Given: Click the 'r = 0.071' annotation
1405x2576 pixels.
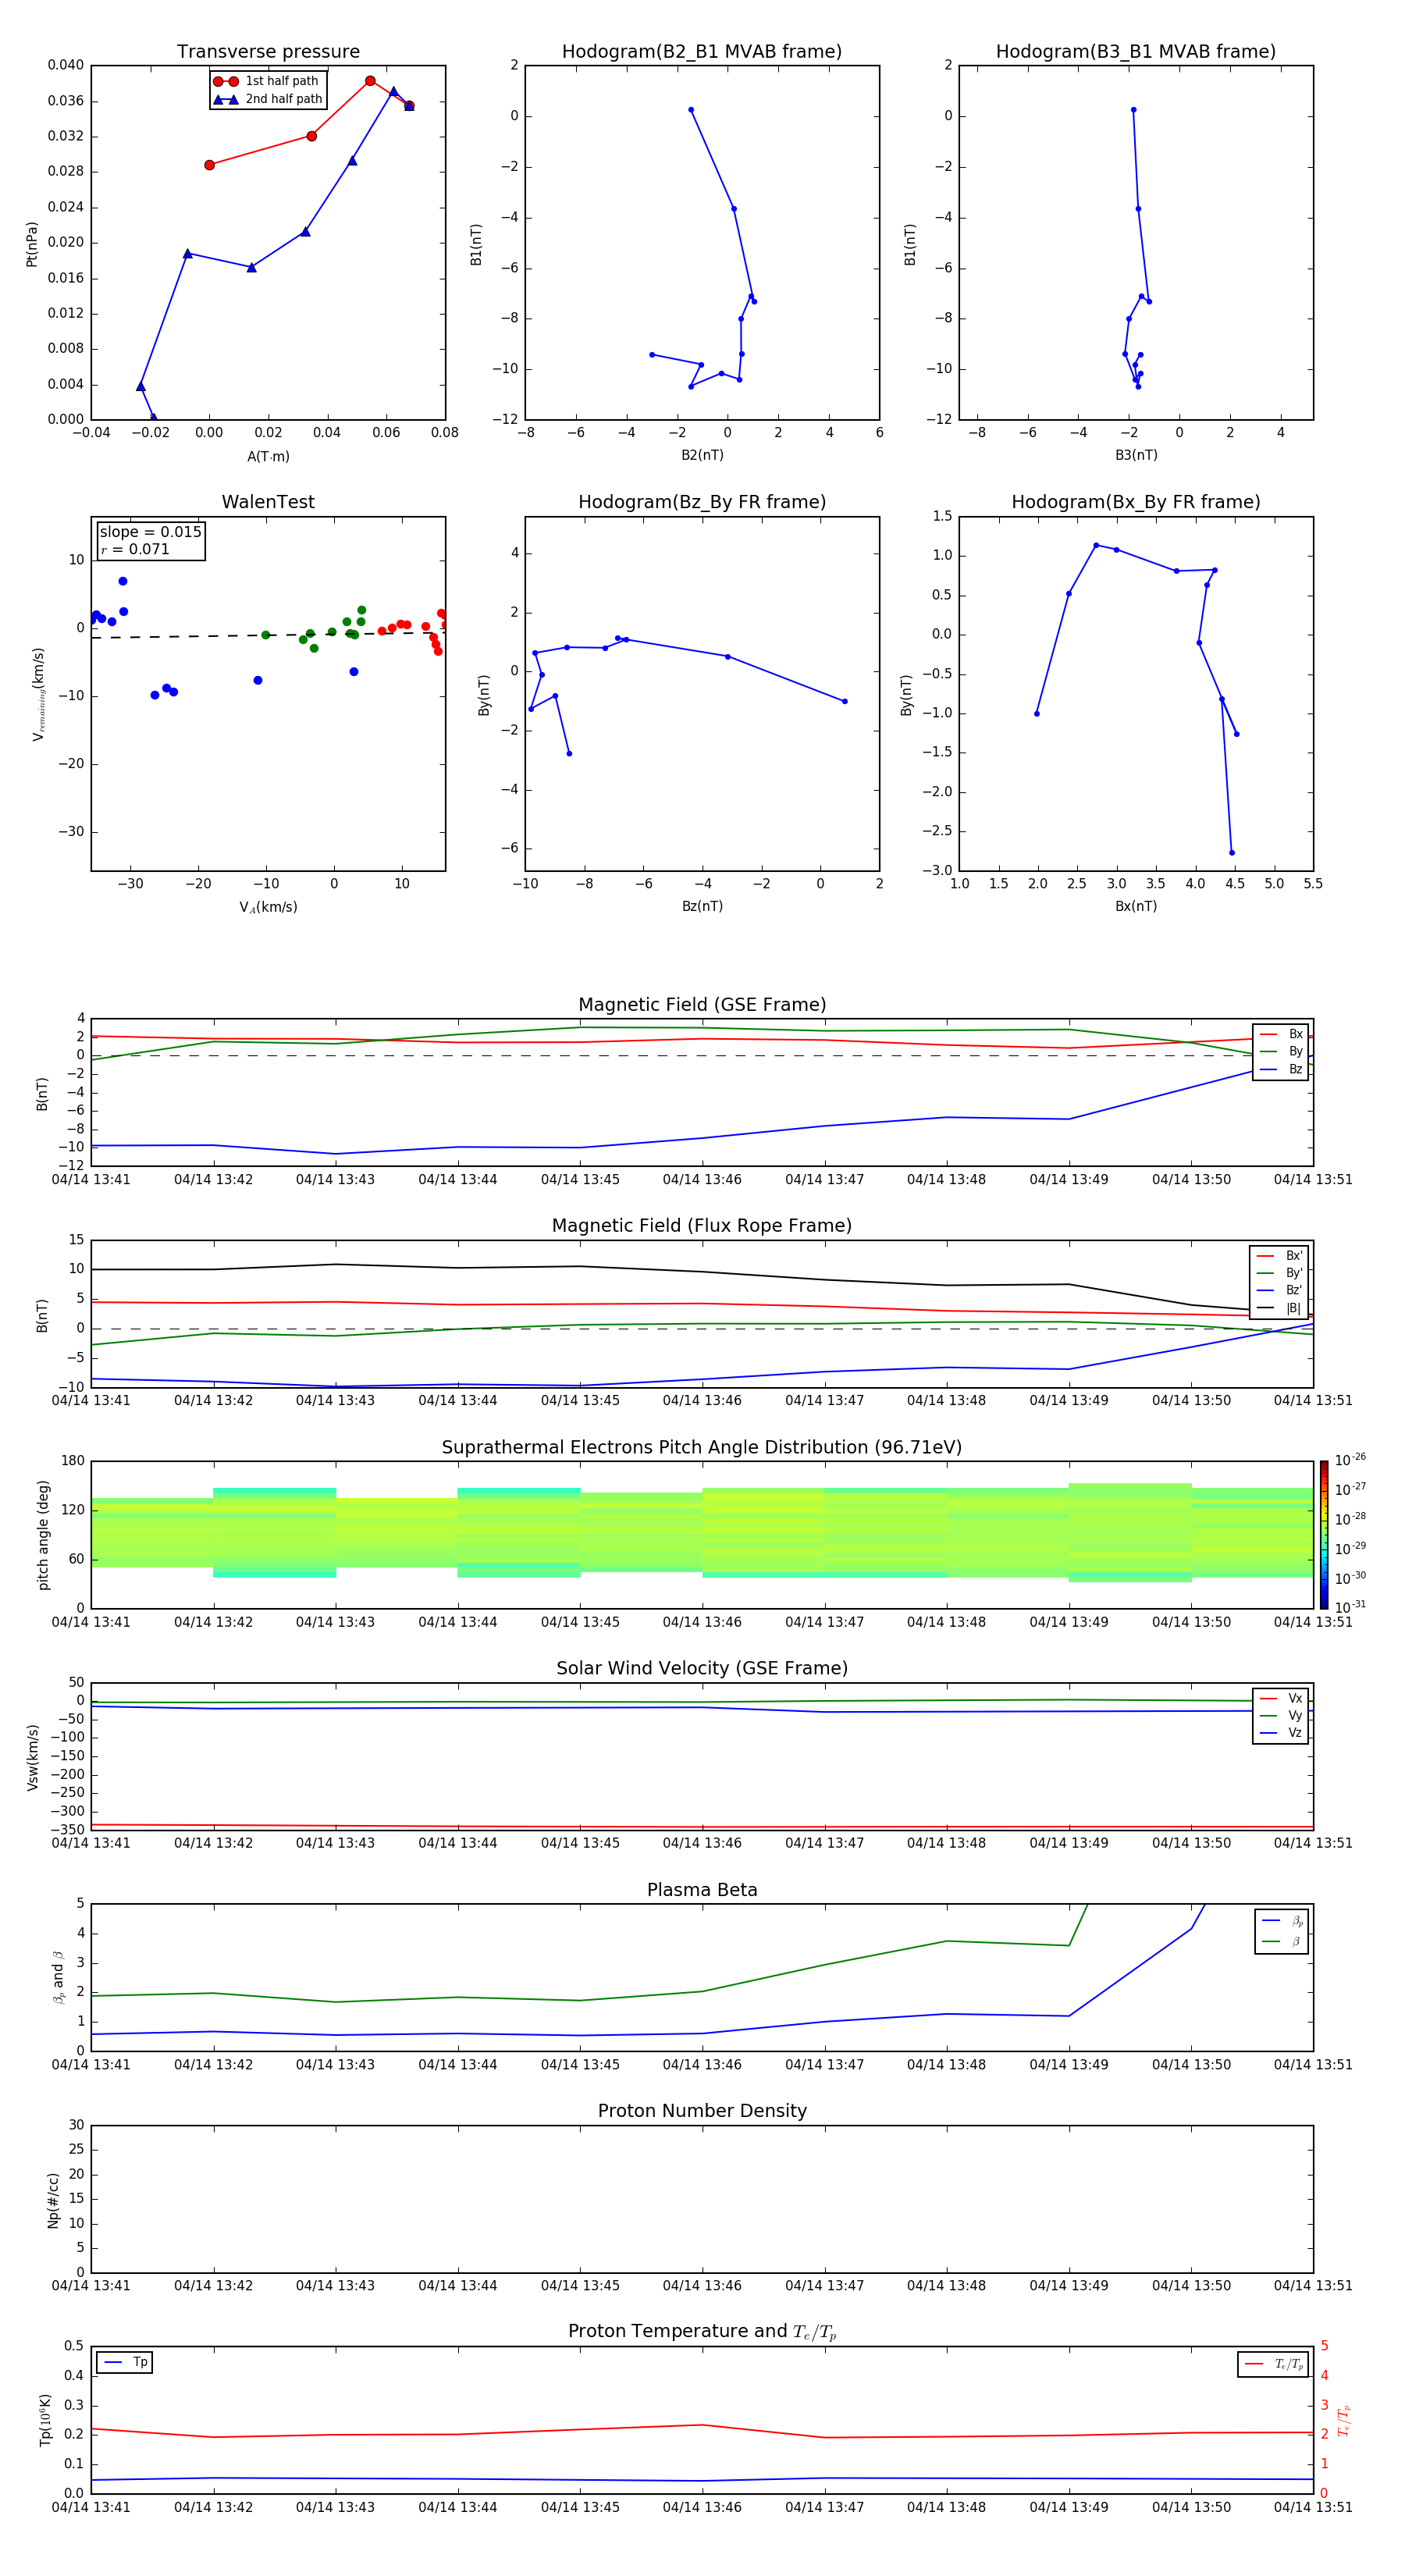Looking at the screenshot, I should (x=135, y=549).
